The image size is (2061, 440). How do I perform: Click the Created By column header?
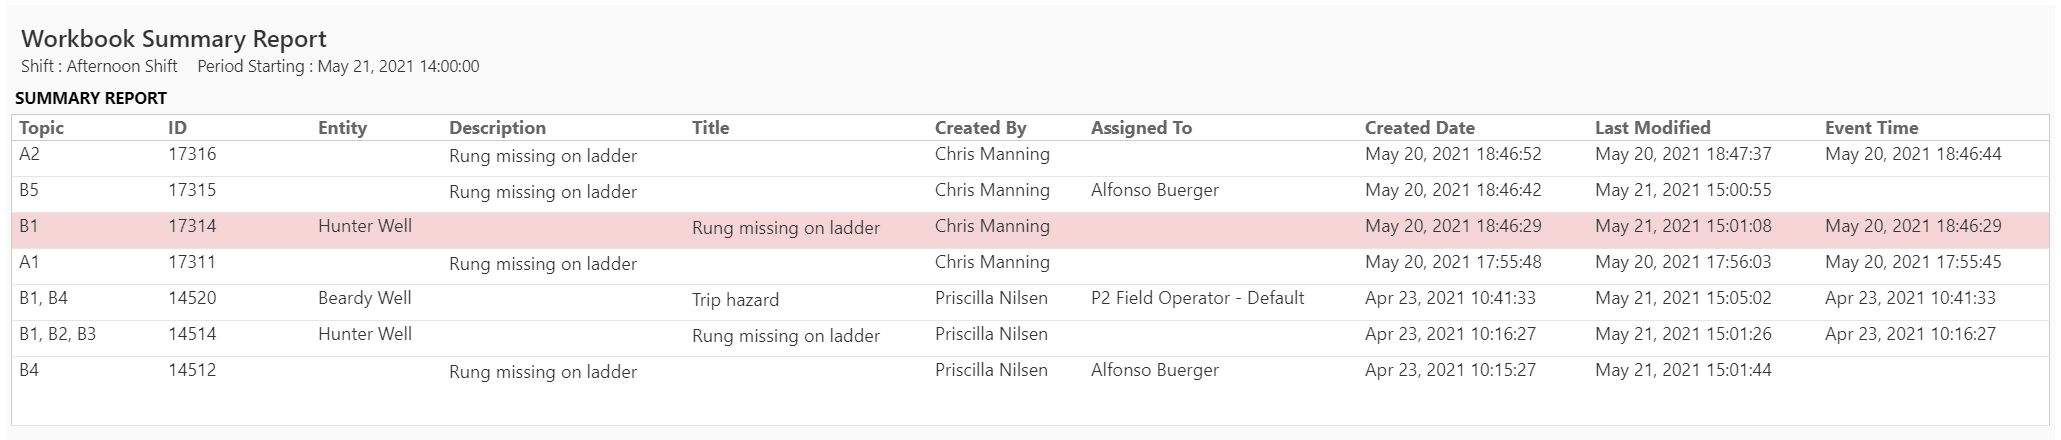click(x=980, y=128)
